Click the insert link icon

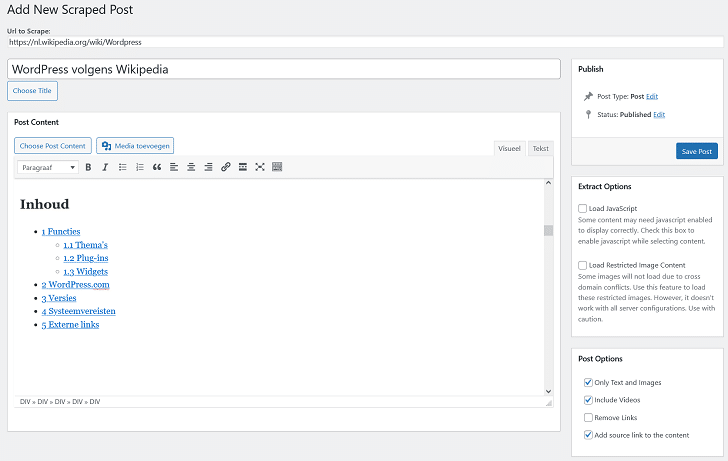click(x=226, y=167)
